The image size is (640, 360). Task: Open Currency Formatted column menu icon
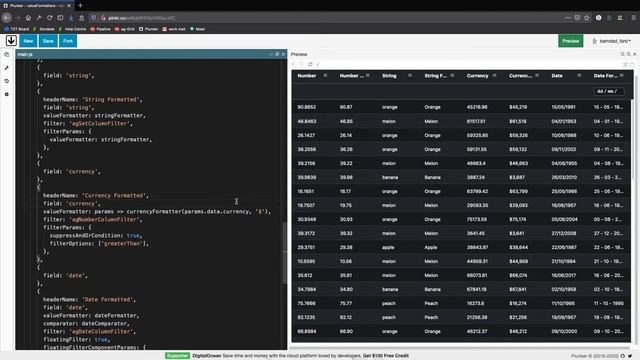pos(537,76)
